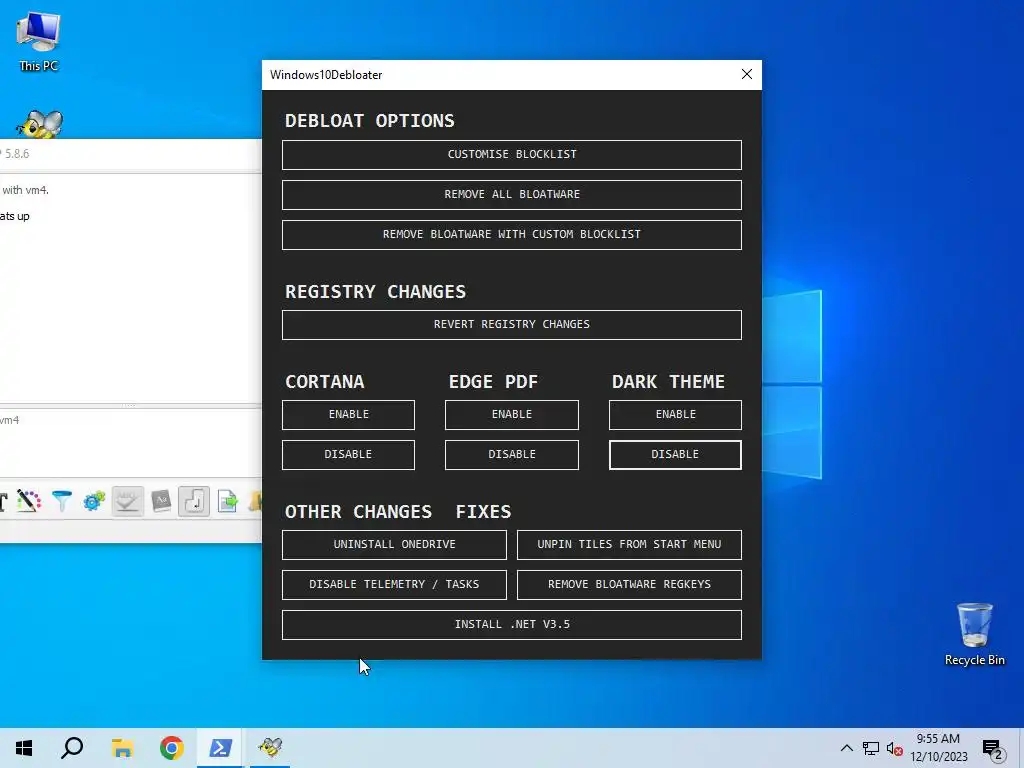Open File Explorer from the taskbar

point(122,748)
